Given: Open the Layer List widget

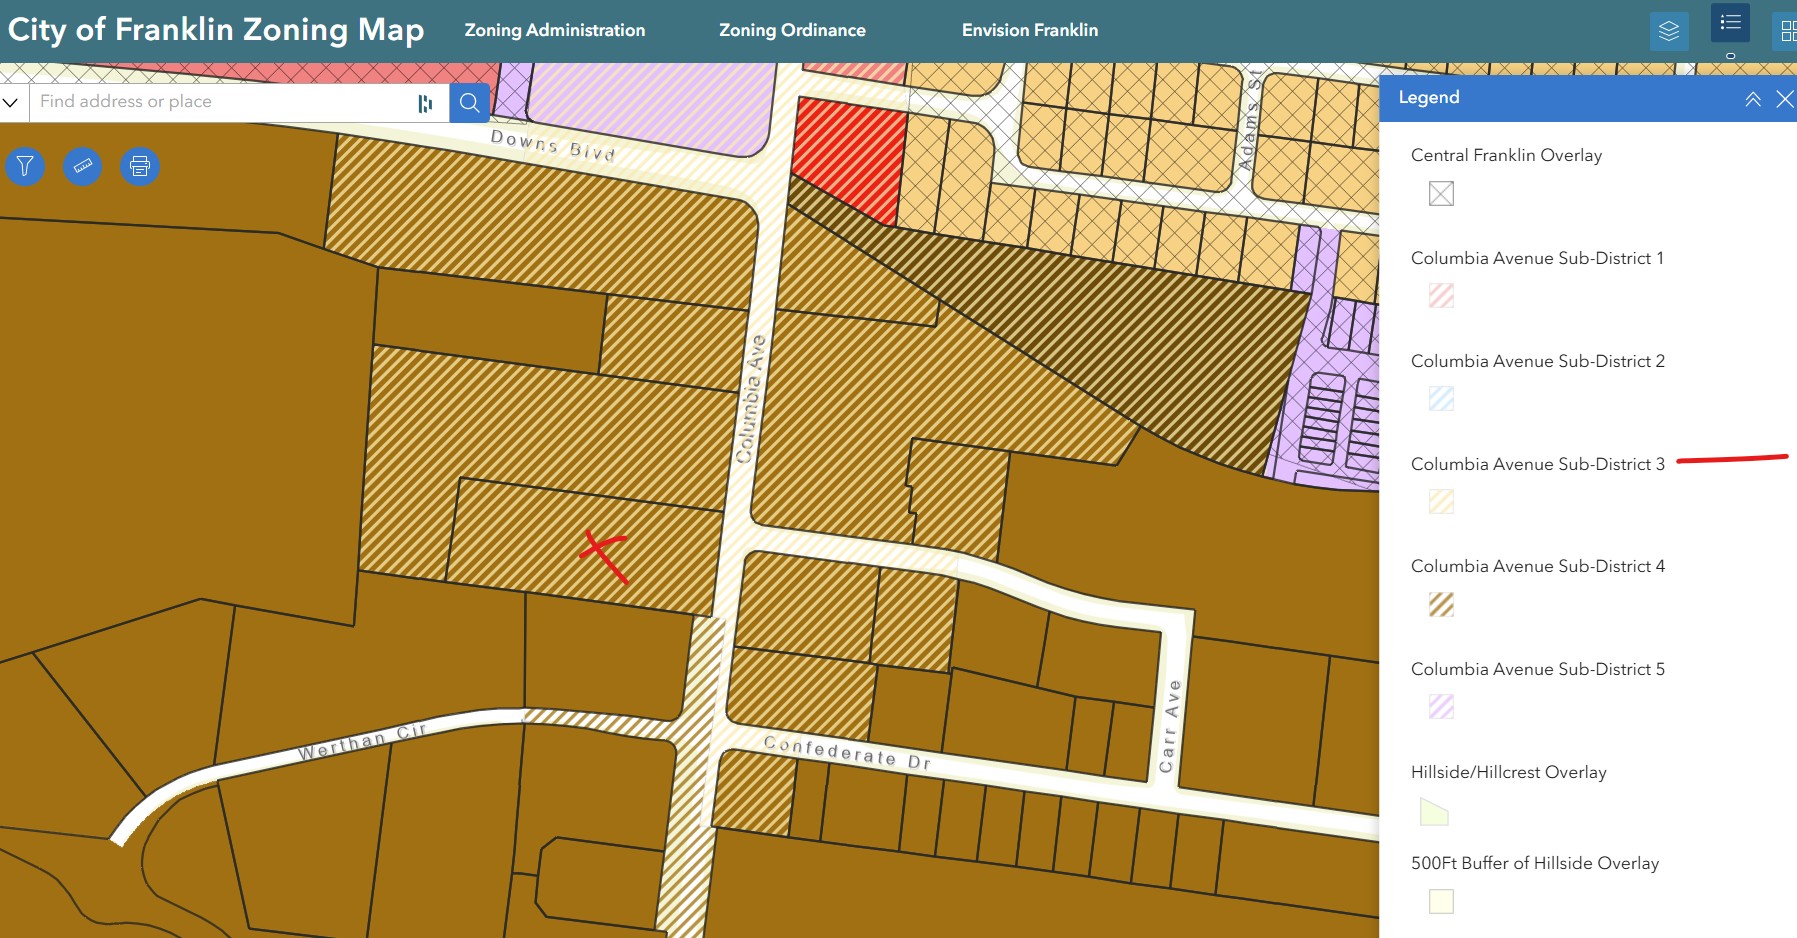Looking at the screenshot, I should tap(1668, 31).
